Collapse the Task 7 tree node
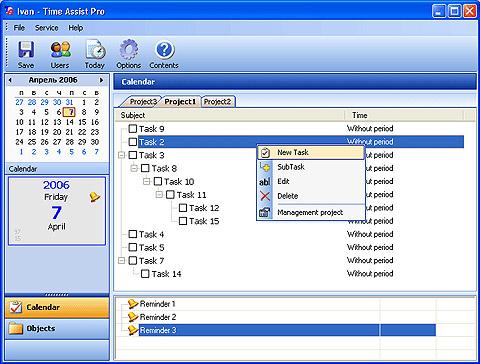The height and width of the screenshot is (364, 480). [x=121, y=260]
